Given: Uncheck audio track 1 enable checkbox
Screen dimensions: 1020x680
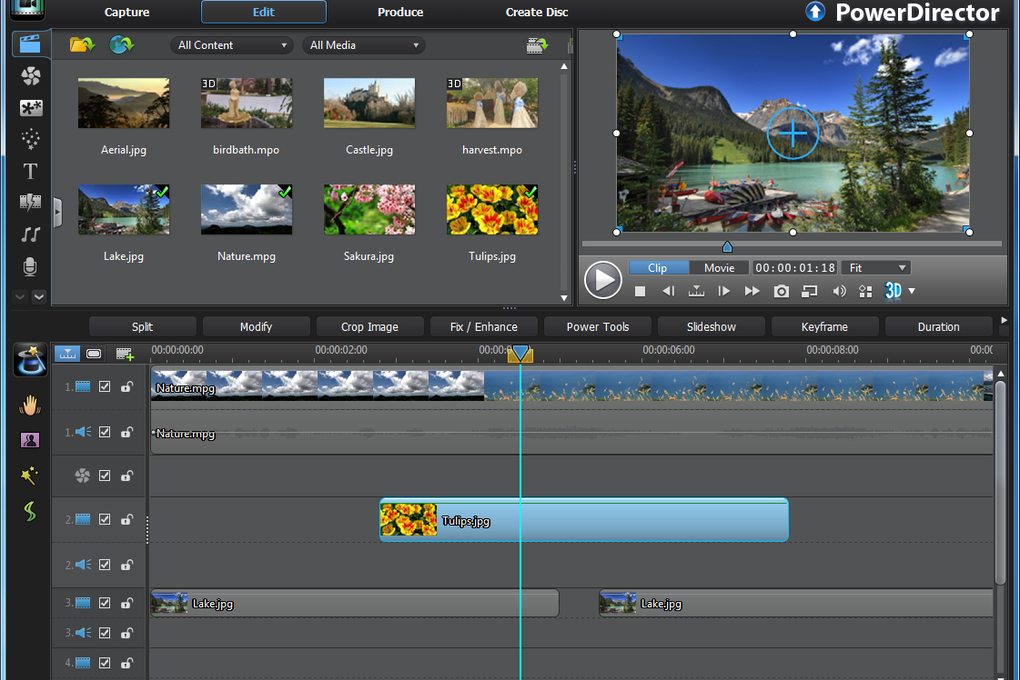Looking at the screenshot, I should pos(105,432).
